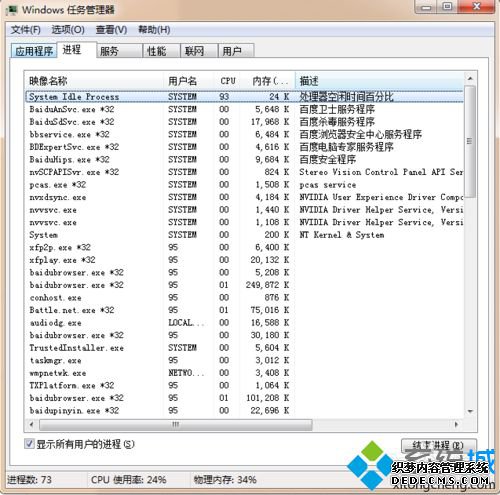This screenshot has width=500, height=495.
Task: Open the 查看(V) menu
Action: point(111,30)
